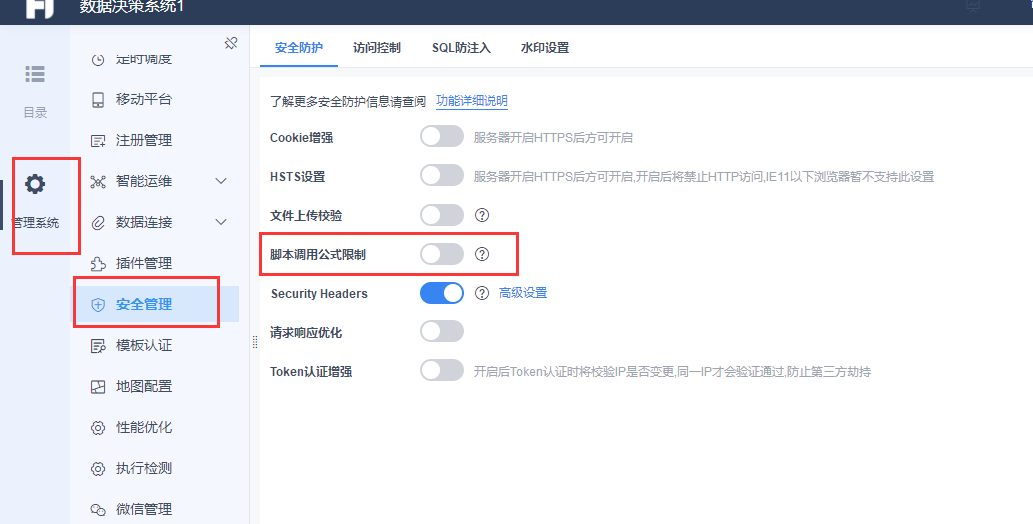Expand the 数据连接 menu chevron
This screenshot has height=524, width=1033.
[x=221, y=222]
